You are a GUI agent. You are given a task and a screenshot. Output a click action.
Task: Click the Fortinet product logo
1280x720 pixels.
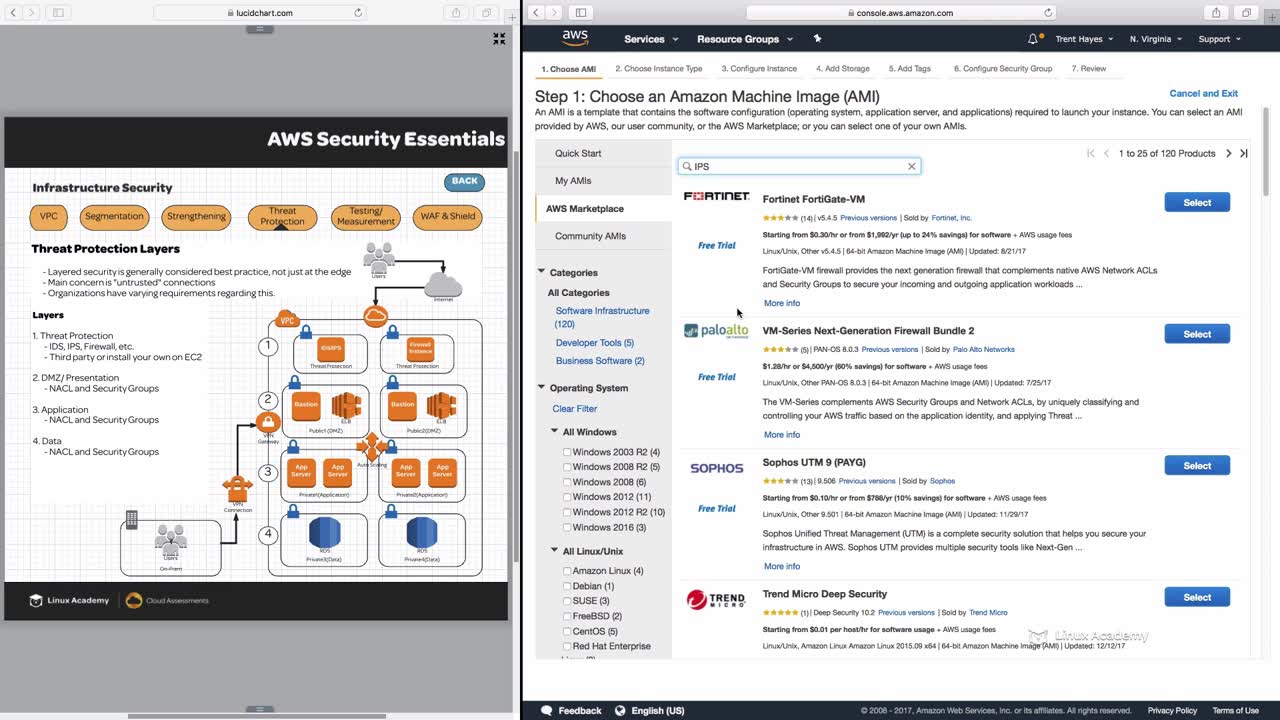tap(716, 196)
